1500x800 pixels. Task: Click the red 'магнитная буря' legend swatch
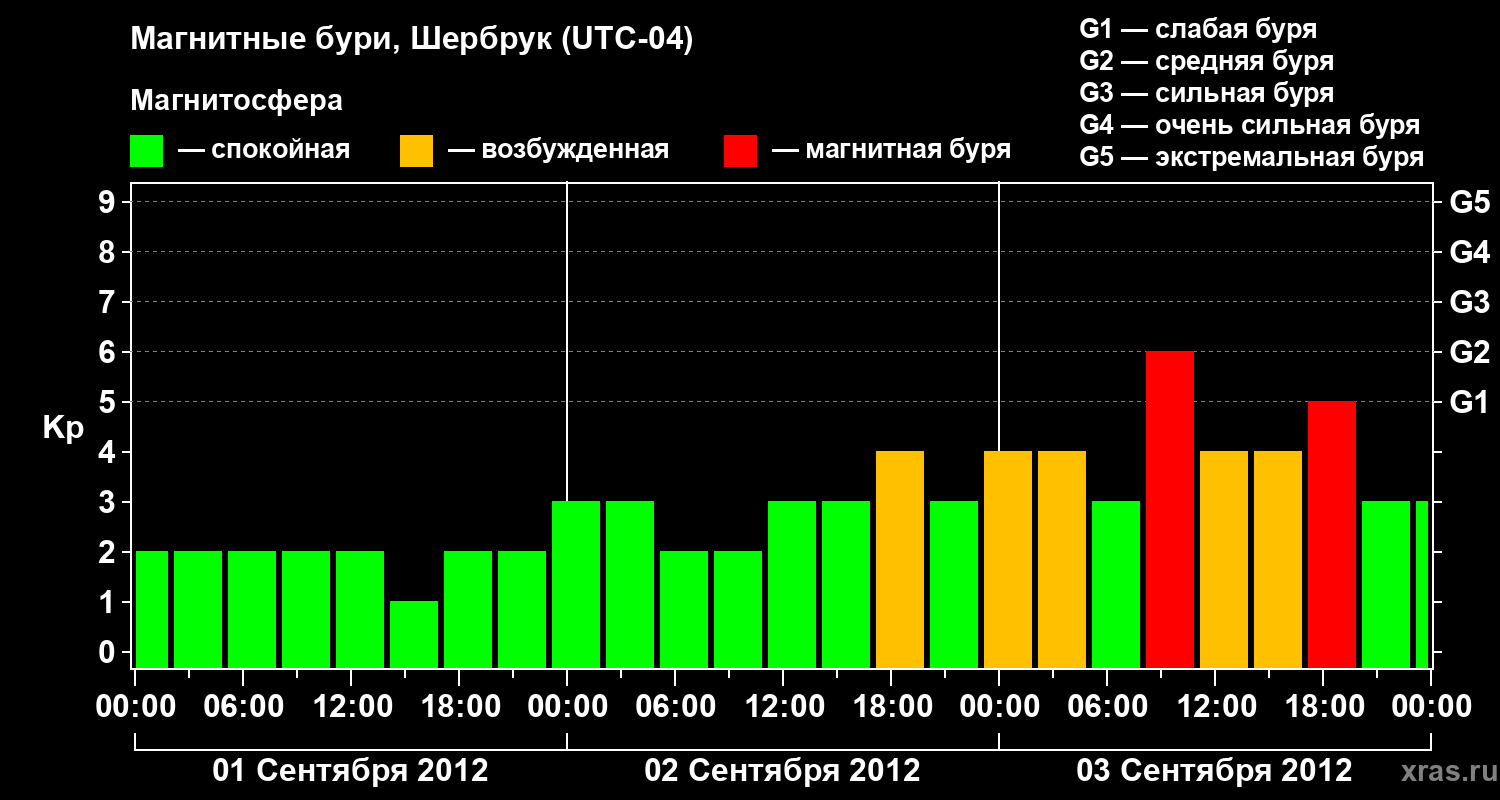coord(740,151)
